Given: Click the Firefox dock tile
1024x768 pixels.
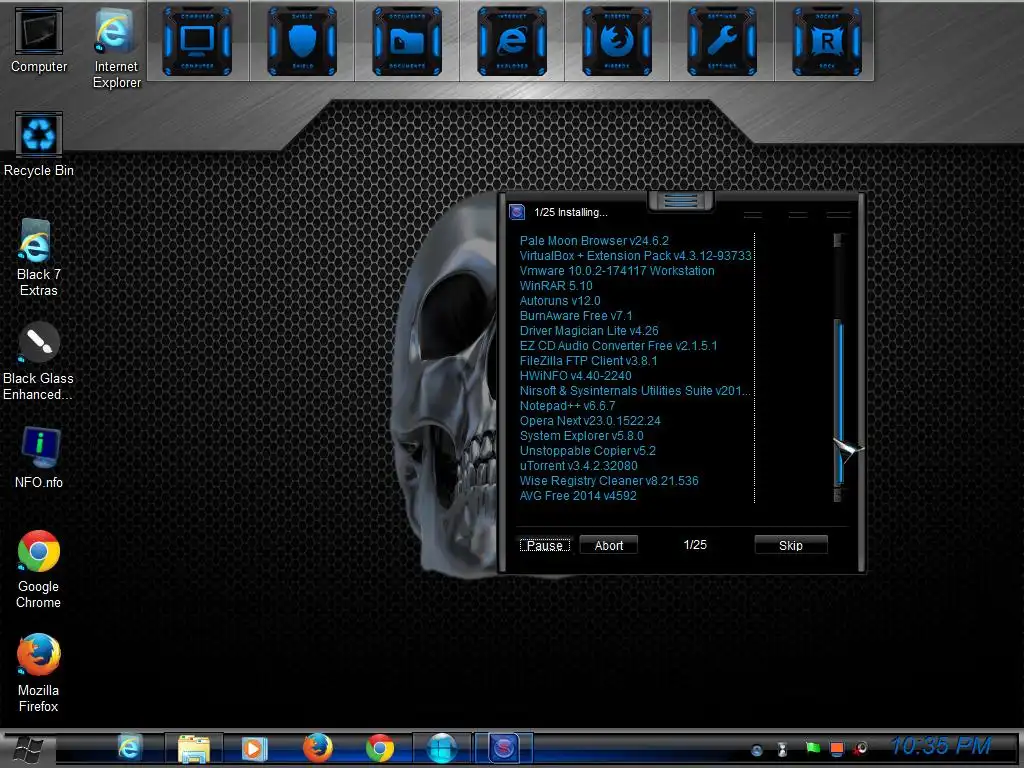Looking at the screenshot, I should (x=617, y=41).
